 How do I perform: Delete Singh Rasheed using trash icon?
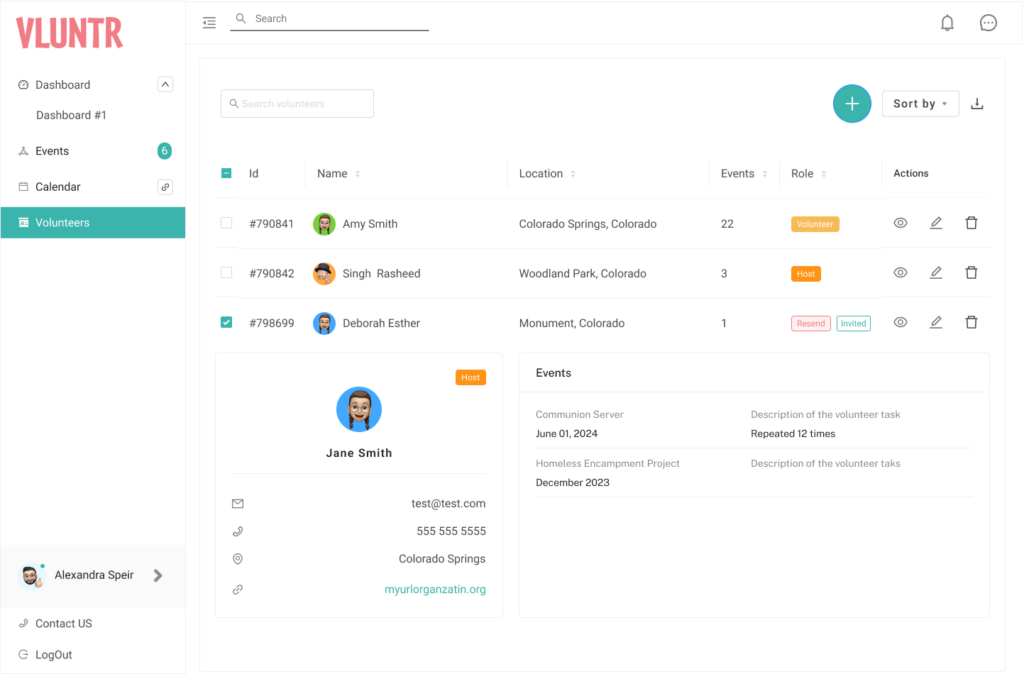click(x=971, y=273)
